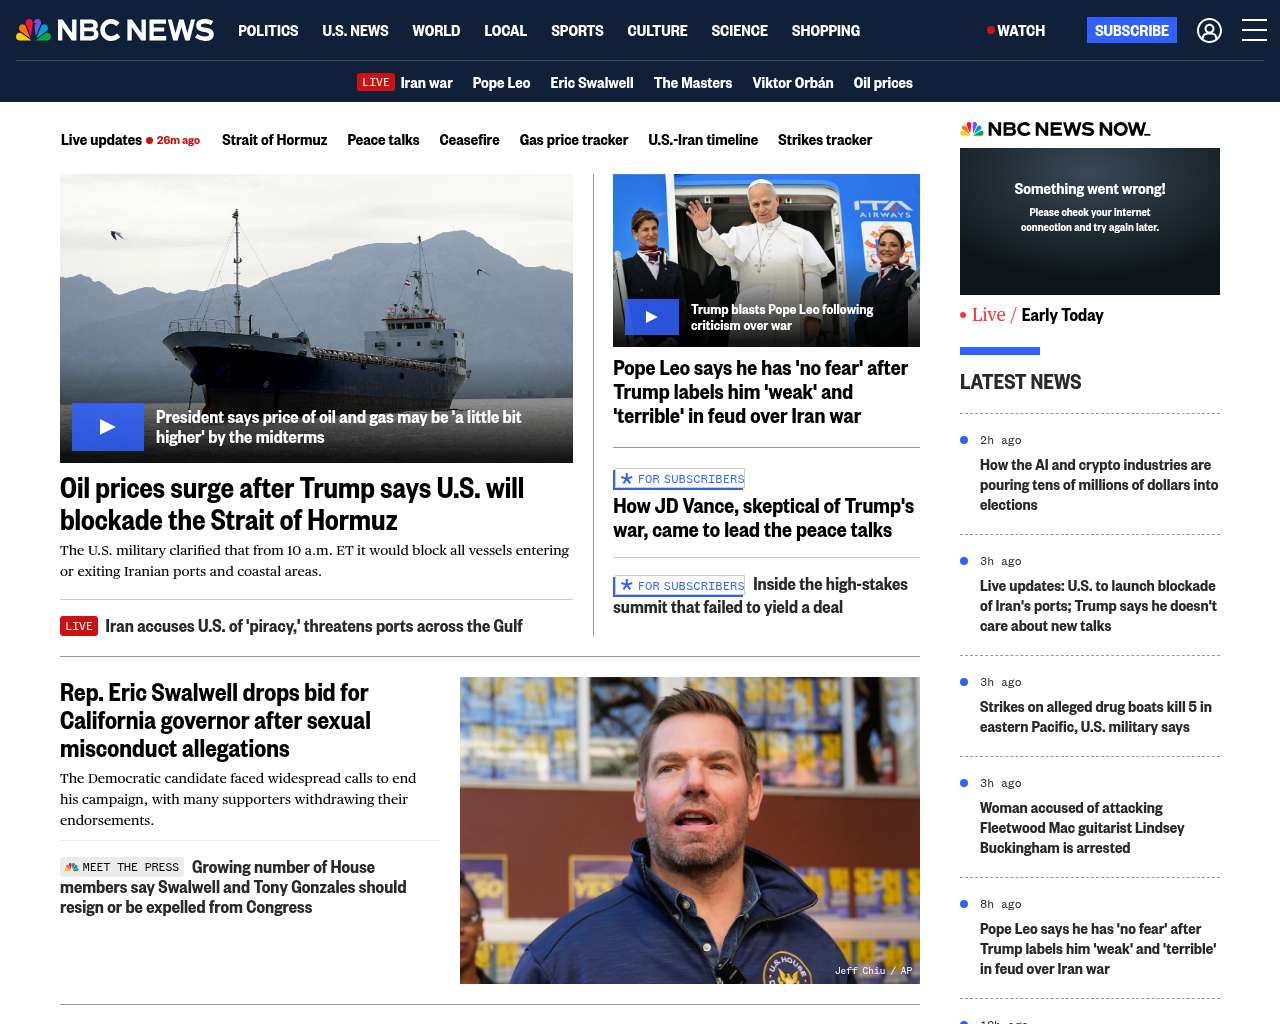Select The Masters trending topic
Screen dimensions: 1280x1024
click(692, 83)
